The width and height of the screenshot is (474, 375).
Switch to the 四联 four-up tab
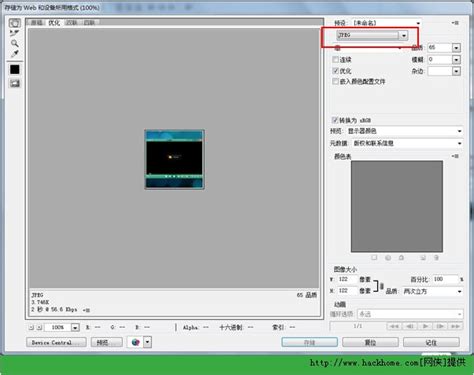click(x=89, y=23)
